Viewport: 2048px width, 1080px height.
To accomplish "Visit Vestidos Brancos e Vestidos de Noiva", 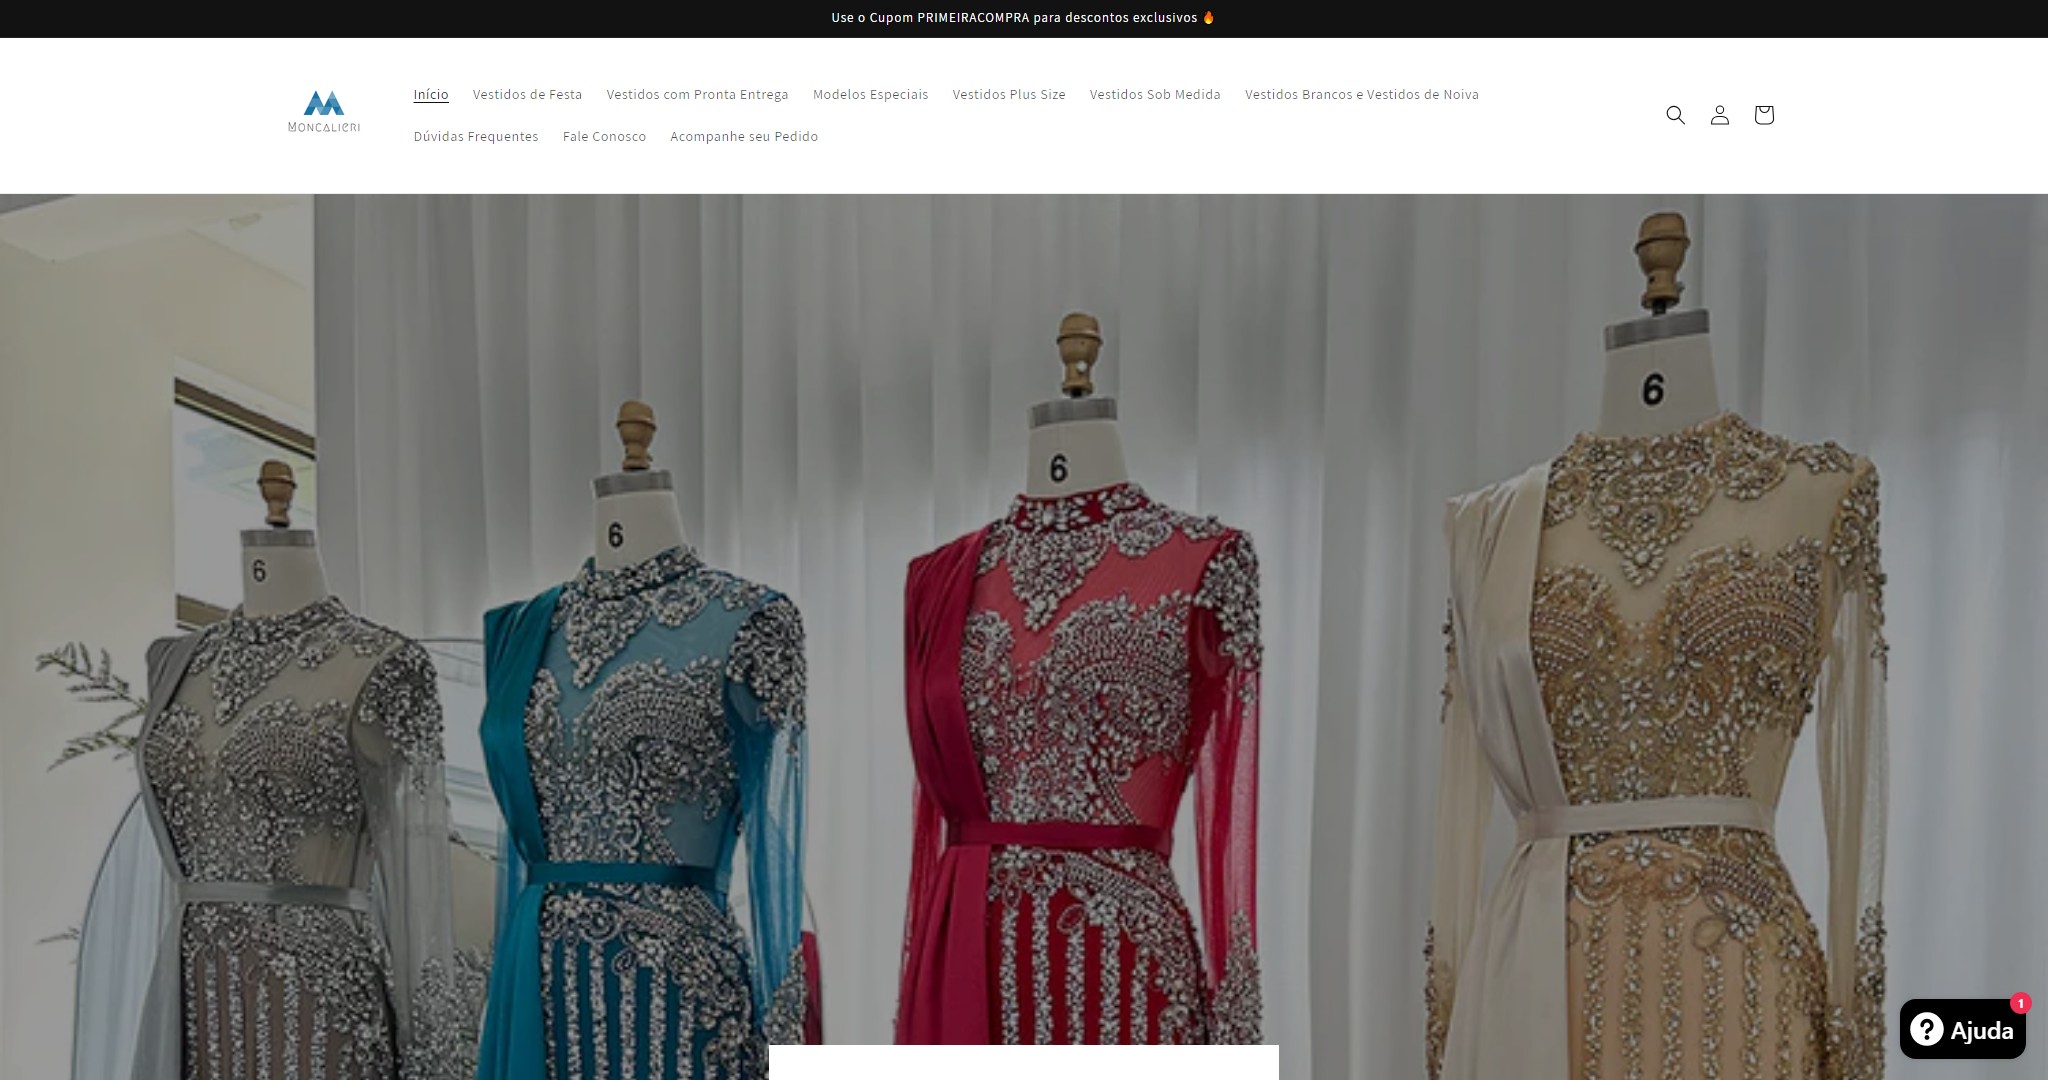I will coord(1362,94).
